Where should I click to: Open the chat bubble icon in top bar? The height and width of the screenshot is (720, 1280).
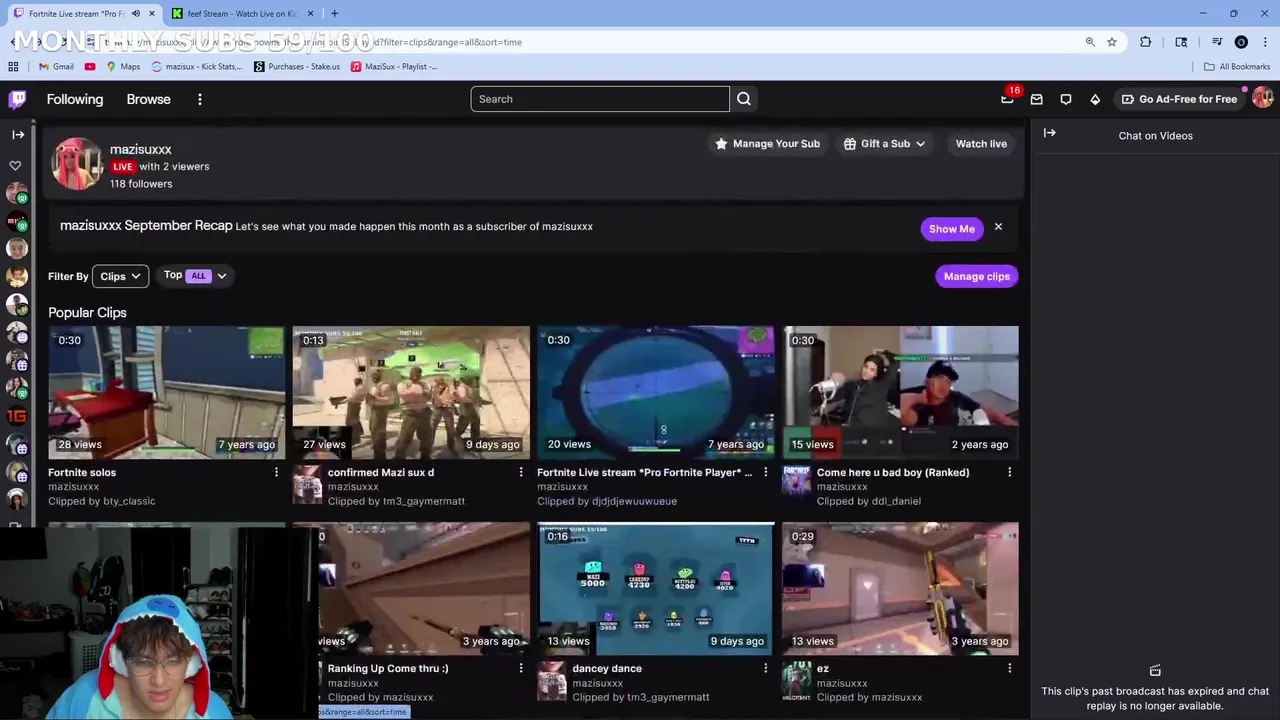click(x=1066, y=99)
